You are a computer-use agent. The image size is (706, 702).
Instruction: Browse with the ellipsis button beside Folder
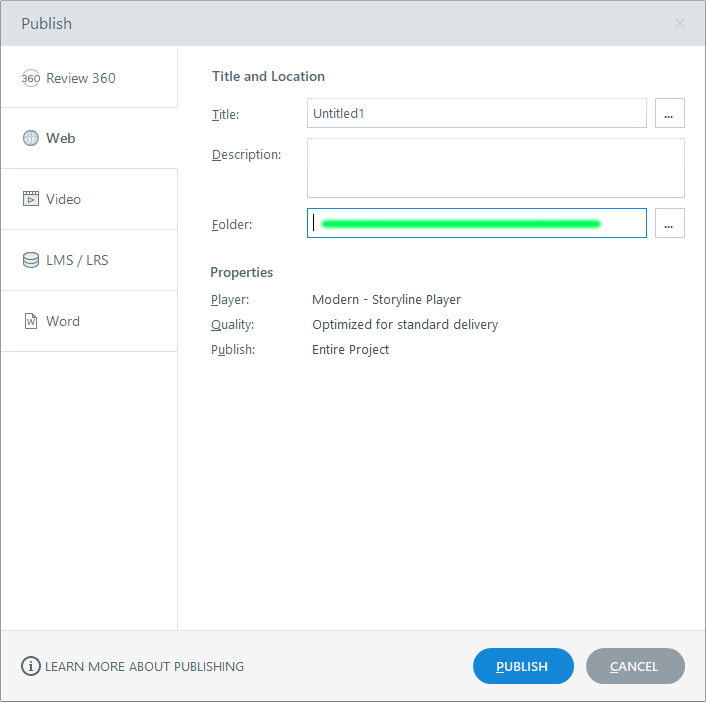669,224
